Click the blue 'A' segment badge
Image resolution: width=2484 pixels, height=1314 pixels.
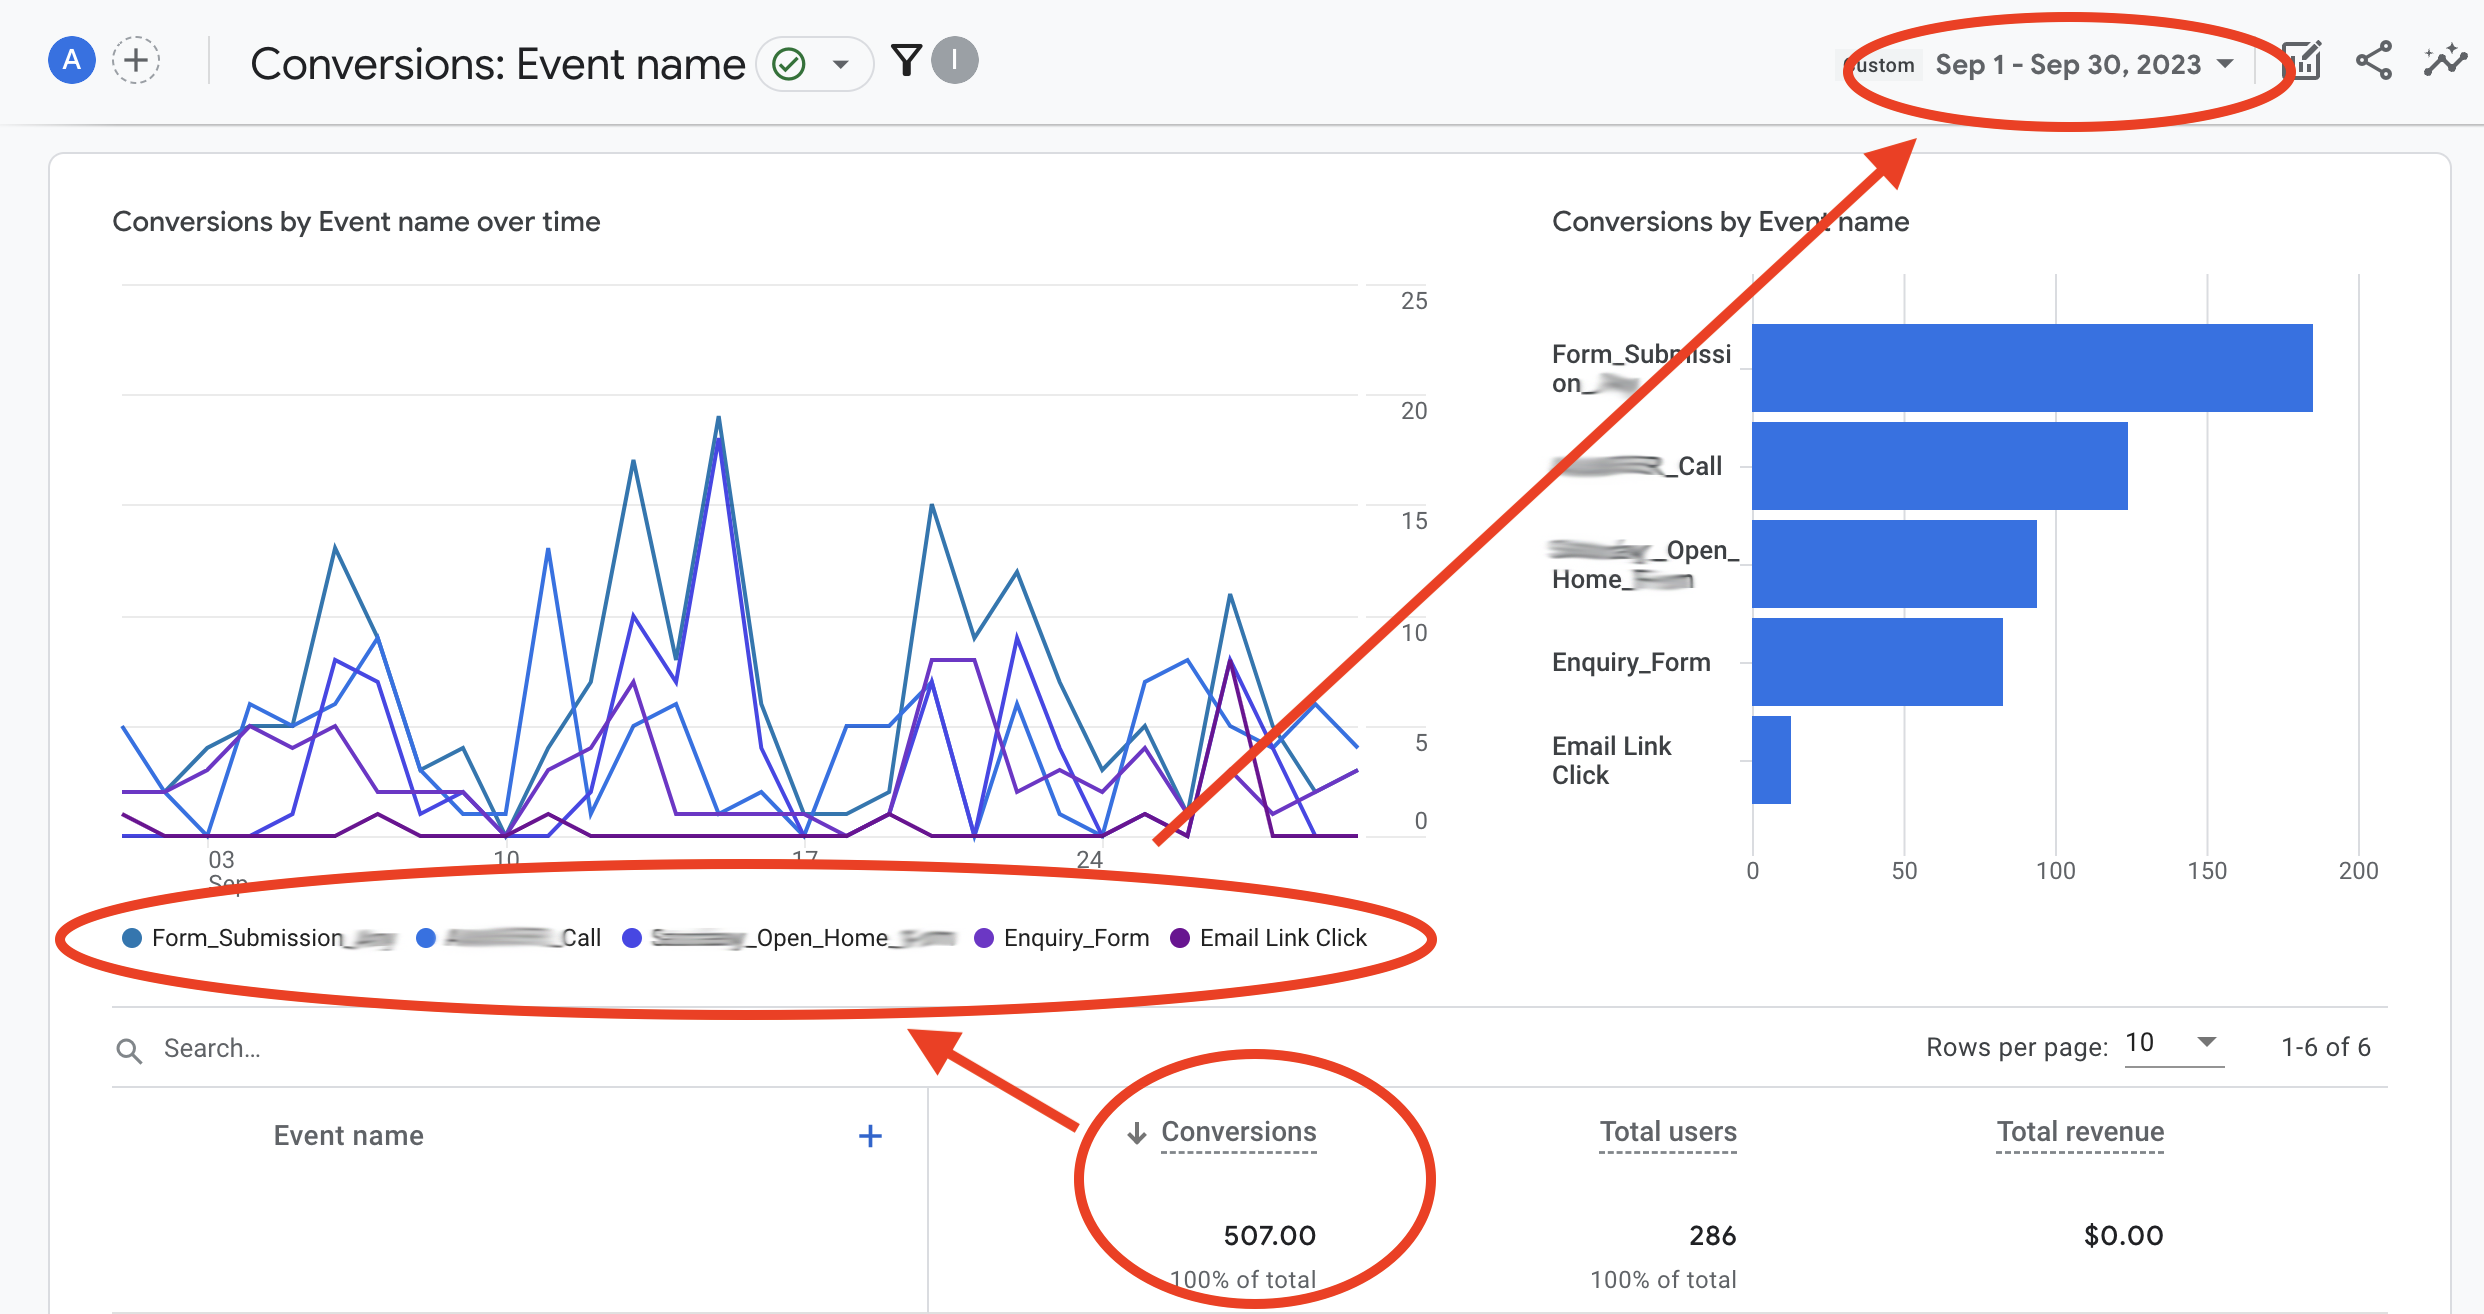pos(71,61)
